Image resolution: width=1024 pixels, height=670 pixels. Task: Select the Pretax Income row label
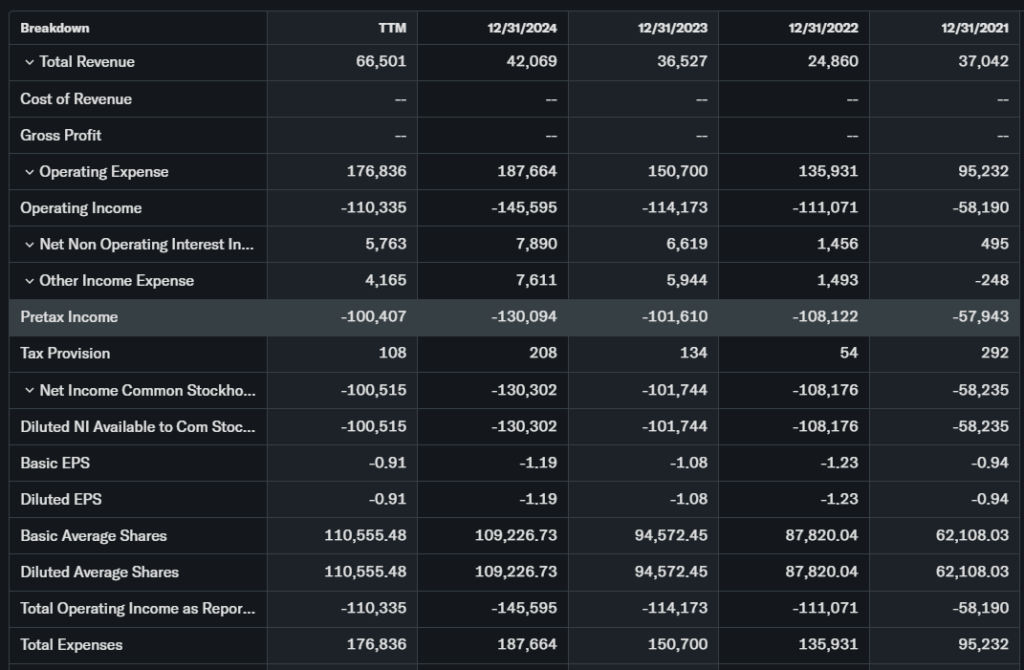[69, 317]
